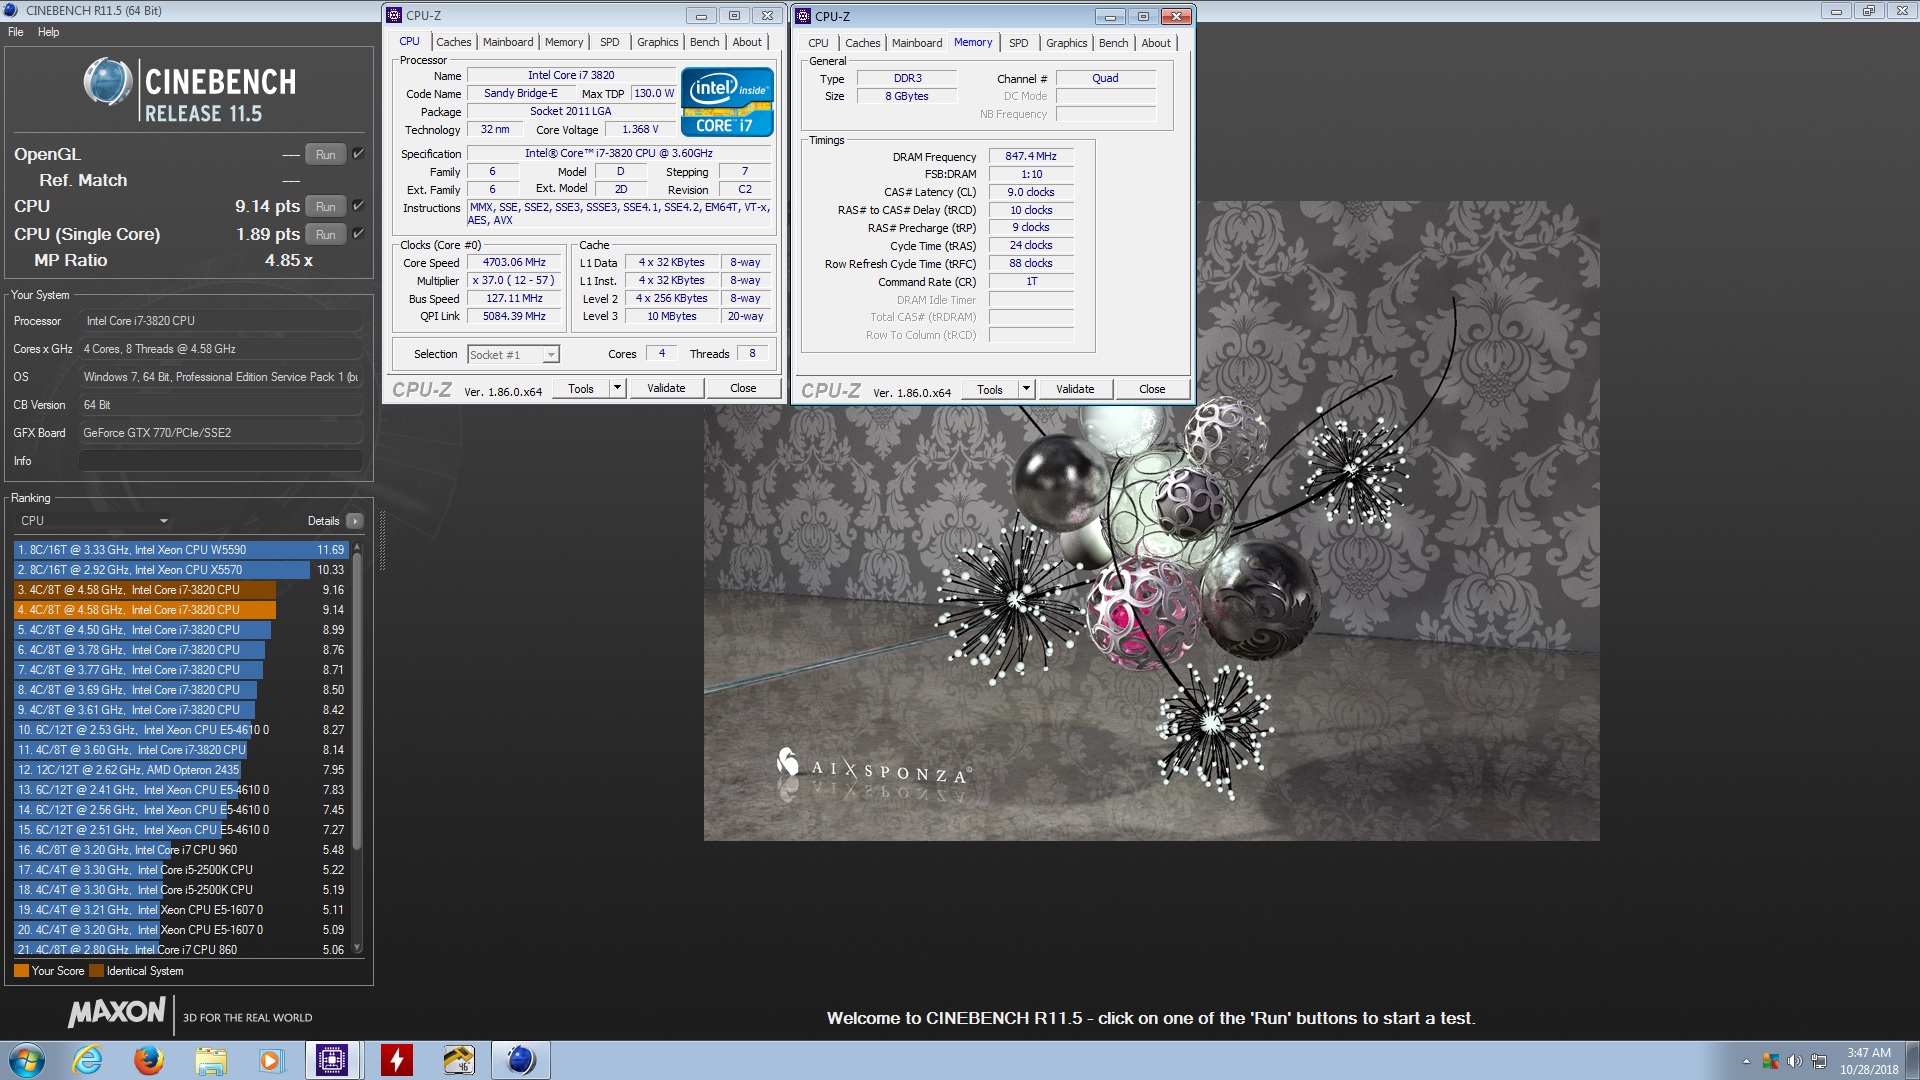1920x1080 pixels.
Task: Open the Help menu in Cinebench
Action: click(48, 32)
